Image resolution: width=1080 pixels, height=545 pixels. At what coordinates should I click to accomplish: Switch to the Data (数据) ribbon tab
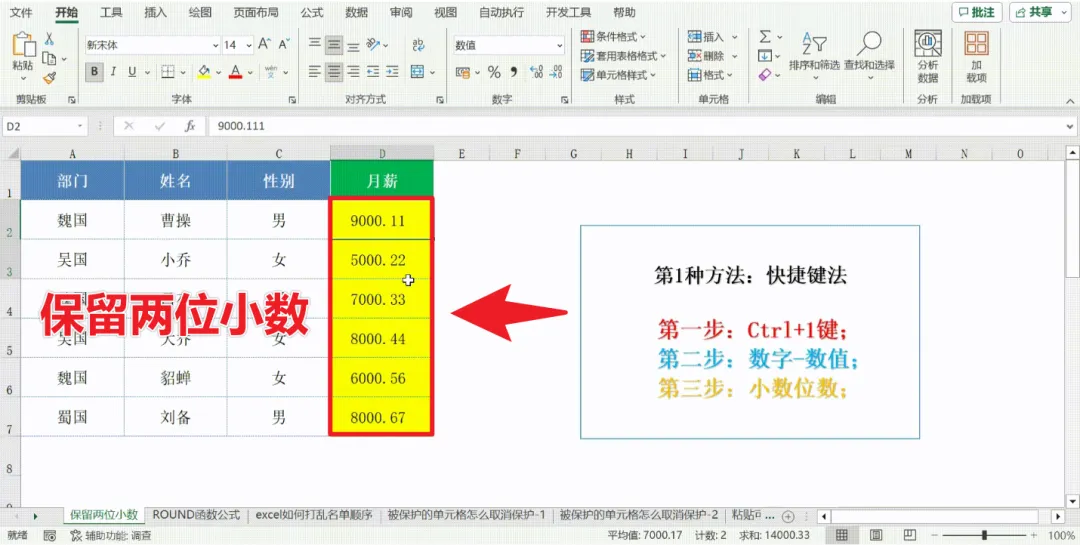tap(356, 12)
